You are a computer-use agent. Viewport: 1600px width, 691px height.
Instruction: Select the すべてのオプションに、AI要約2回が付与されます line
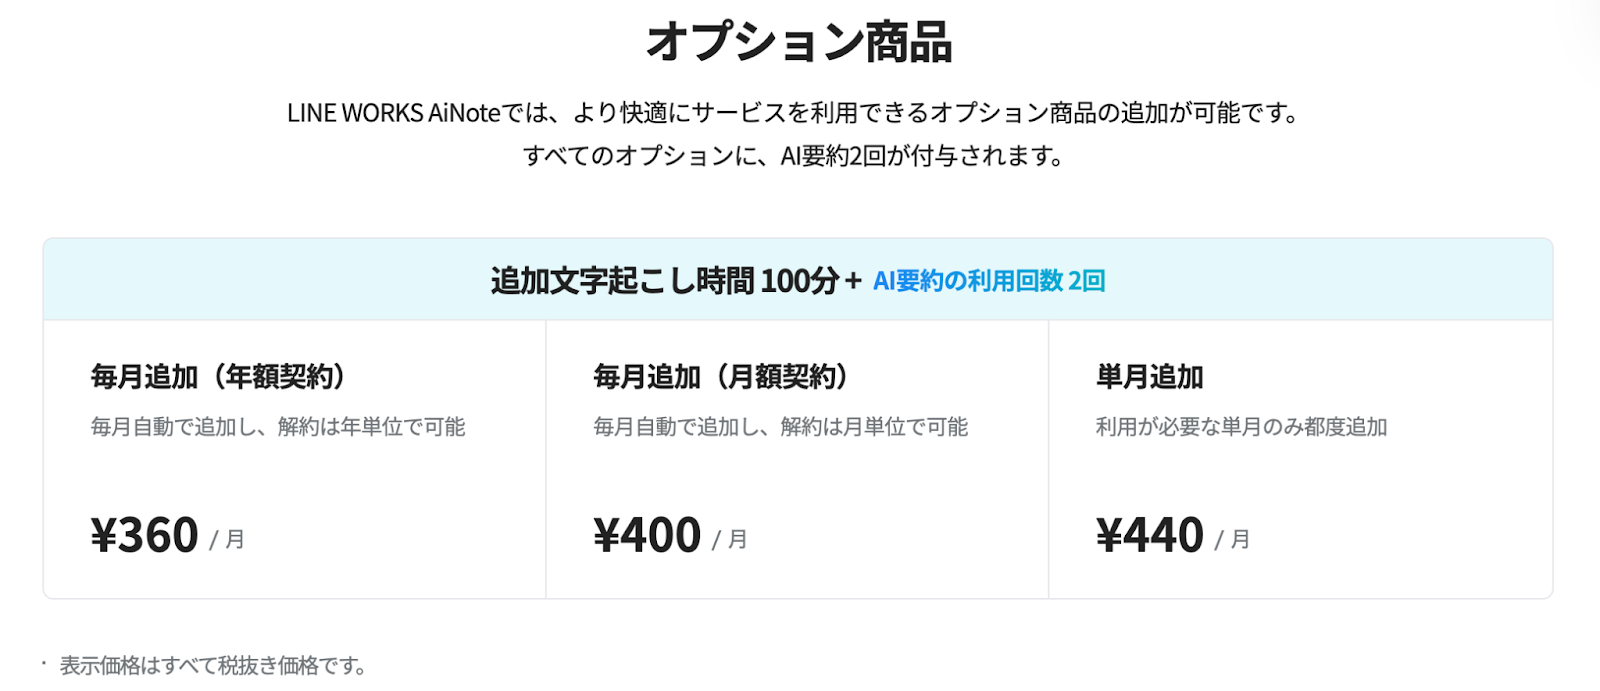(x=793, y=156)
